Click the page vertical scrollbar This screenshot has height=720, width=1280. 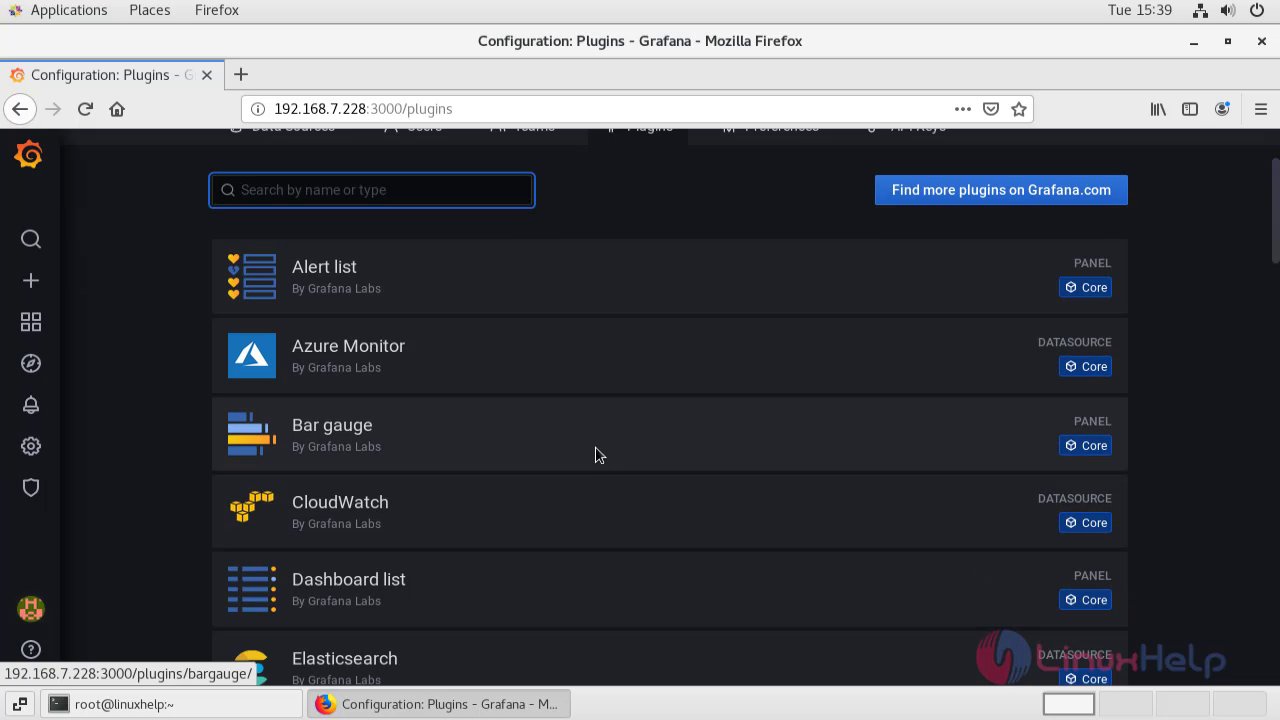1275,210
